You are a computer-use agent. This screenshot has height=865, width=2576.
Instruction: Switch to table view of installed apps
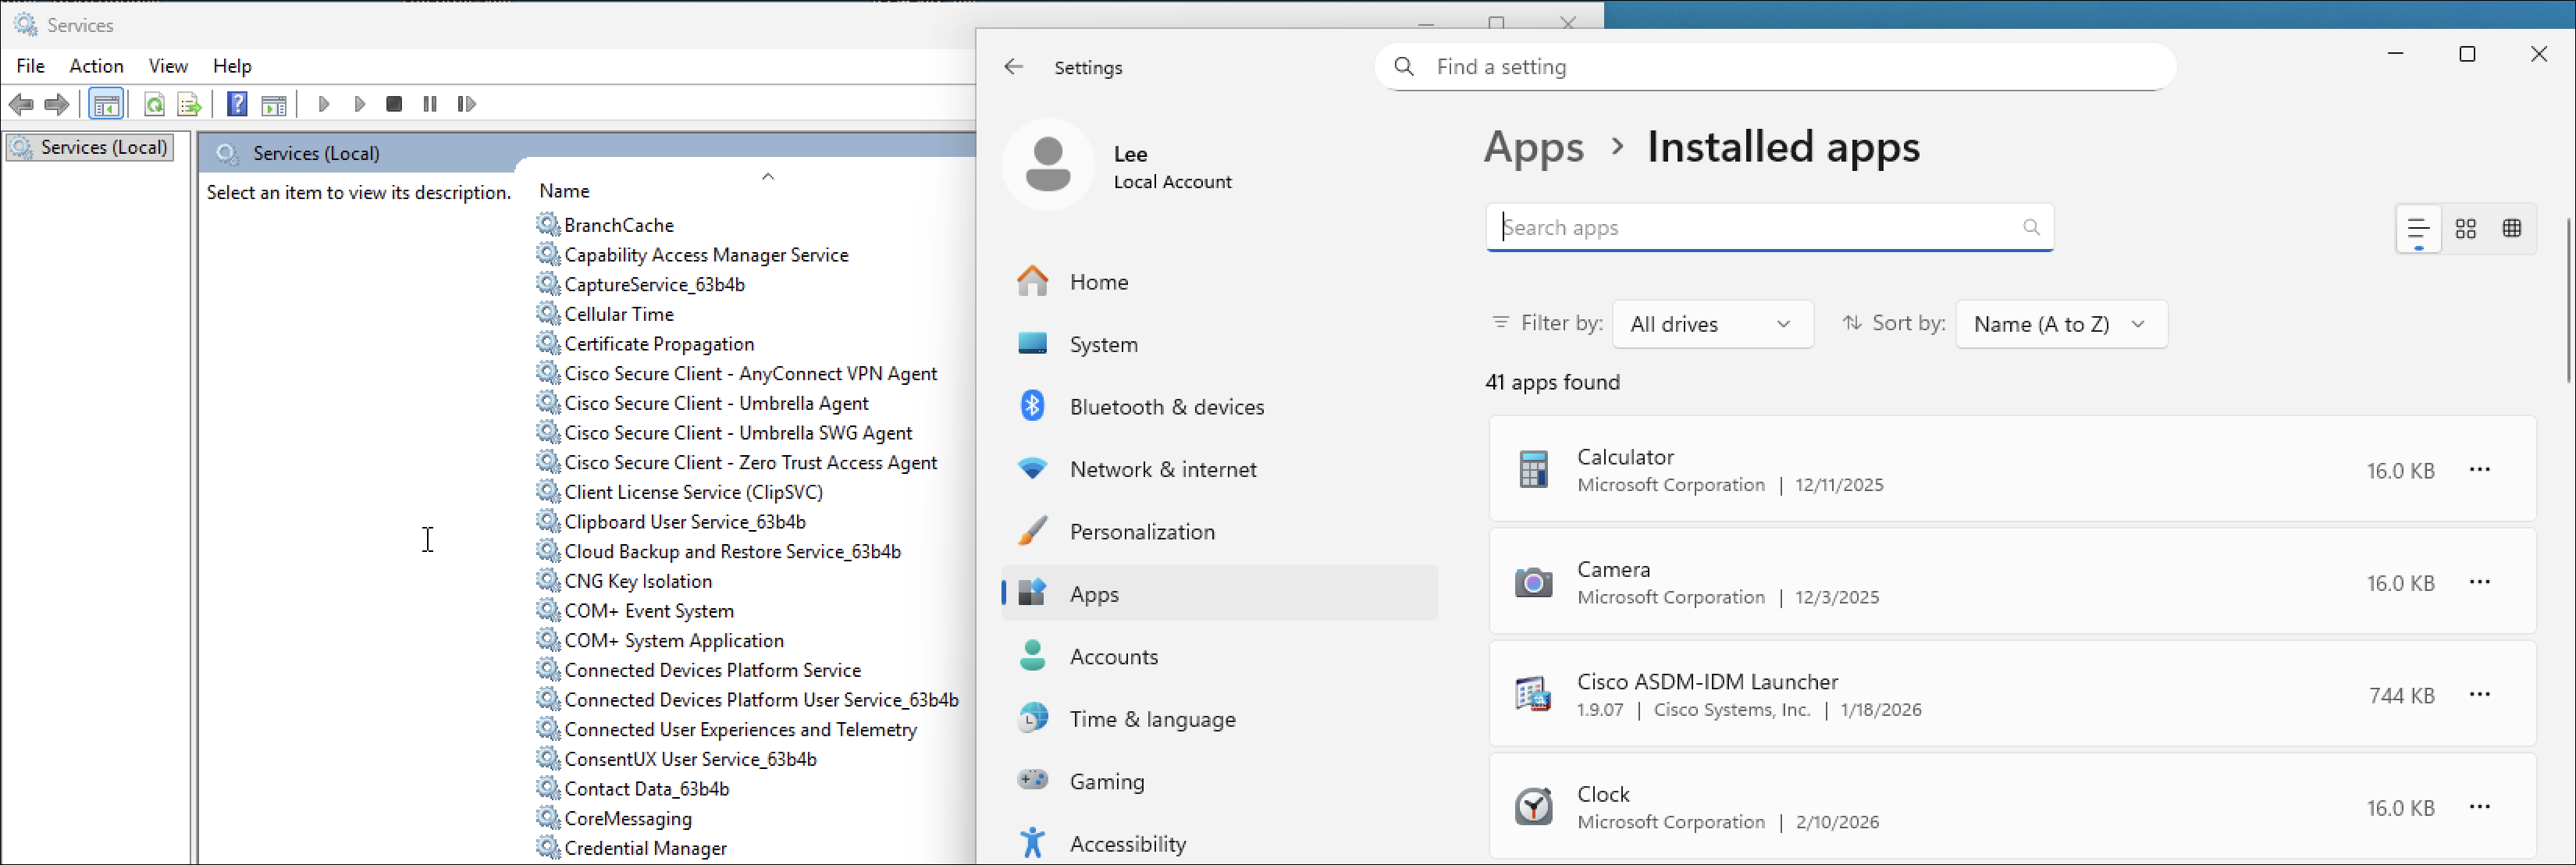2512,229
